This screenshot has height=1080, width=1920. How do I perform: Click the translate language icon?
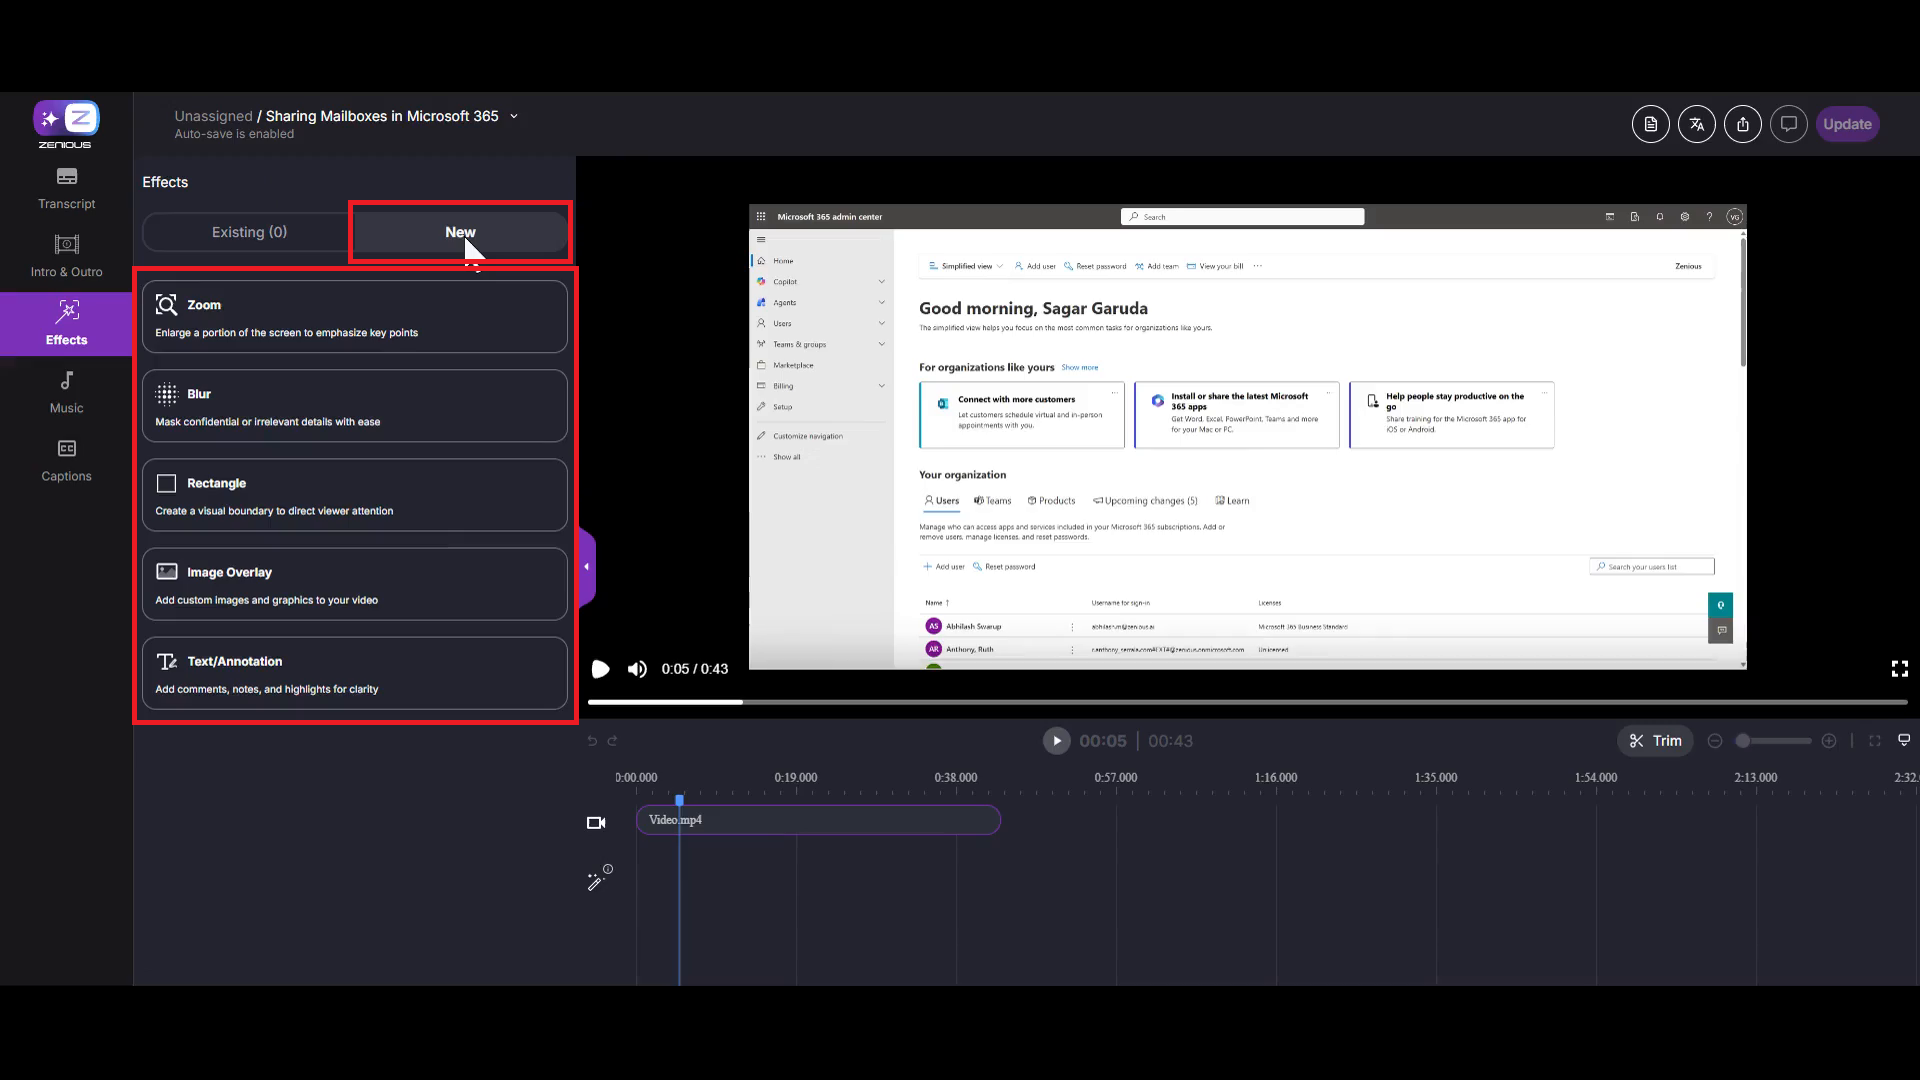(1696, 124)
